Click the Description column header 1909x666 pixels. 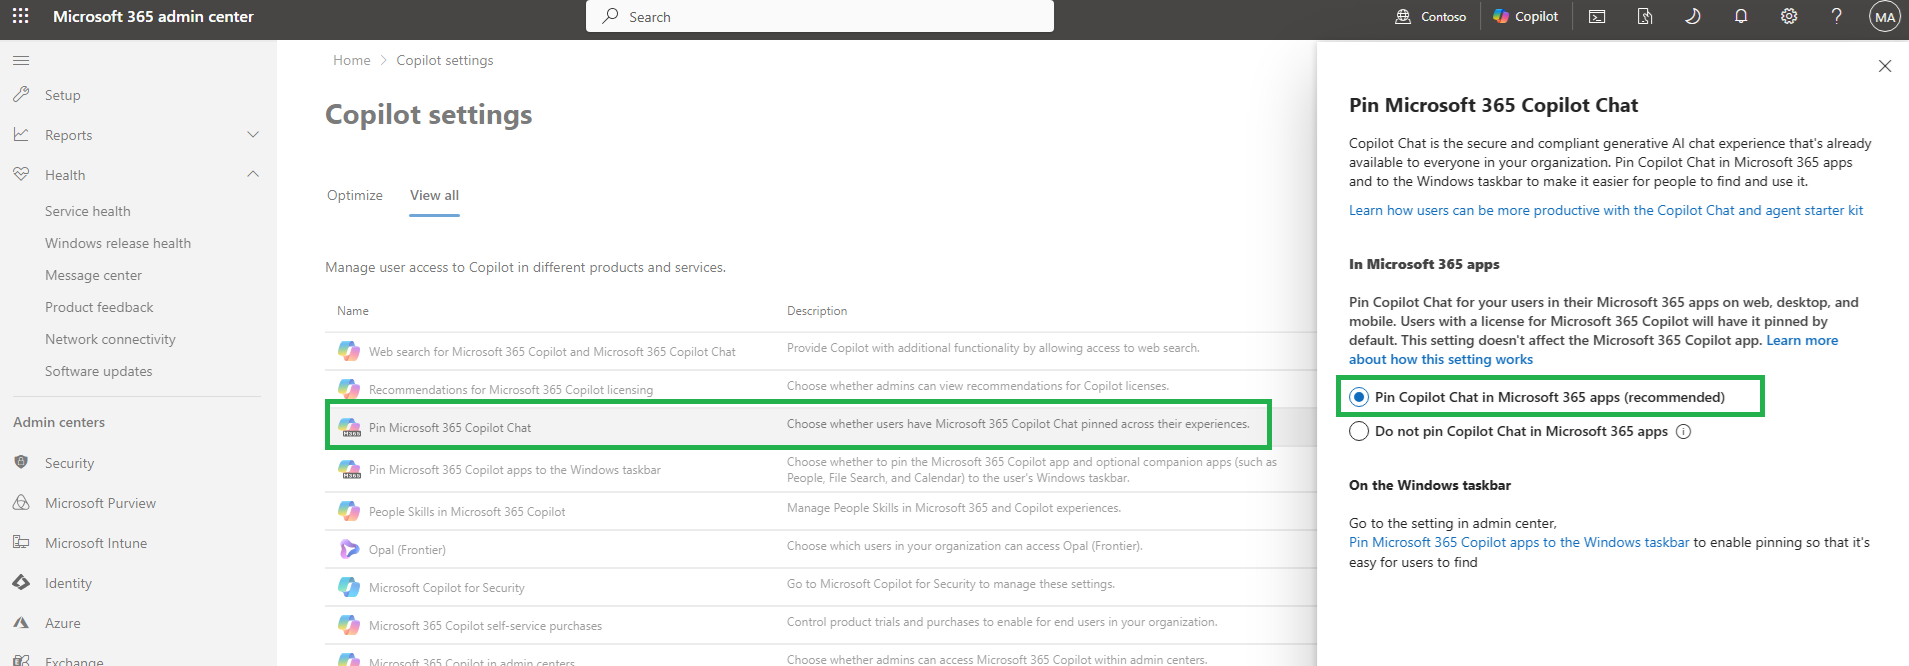tap(817, 311)
